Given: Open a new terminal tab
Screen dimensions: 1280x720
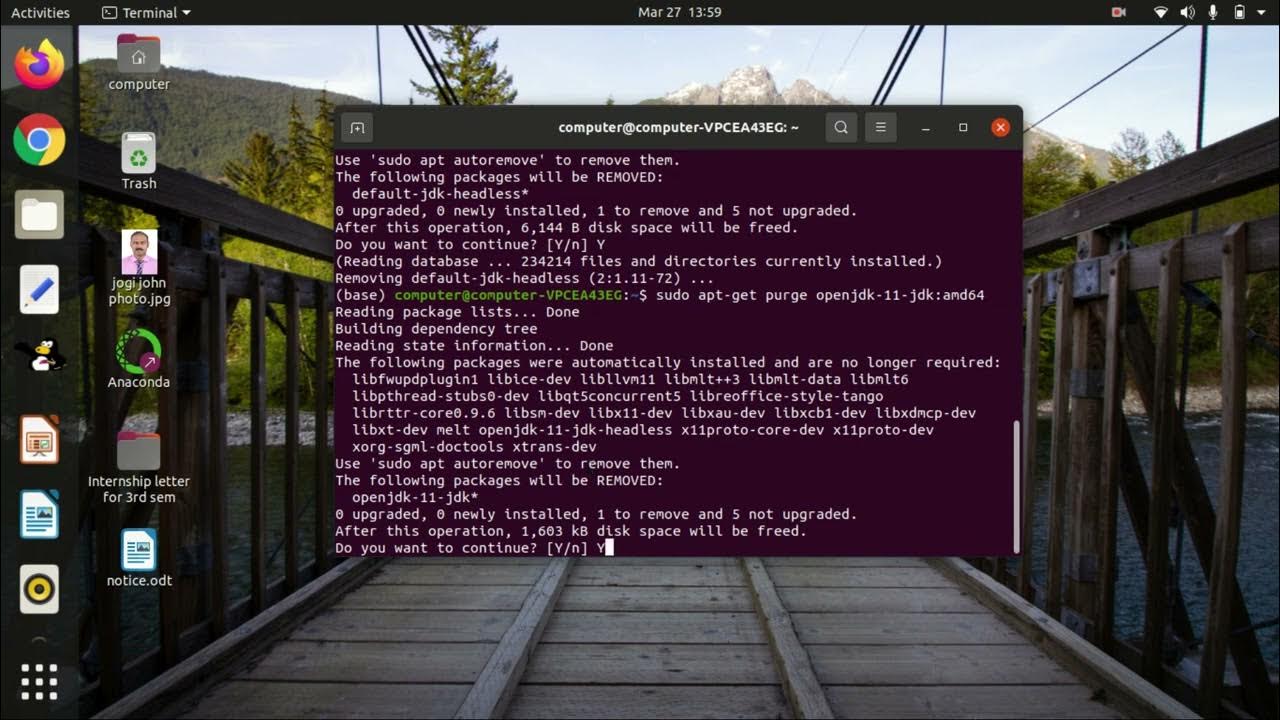Looking at the screenshot, I should (x=357, y=128).
